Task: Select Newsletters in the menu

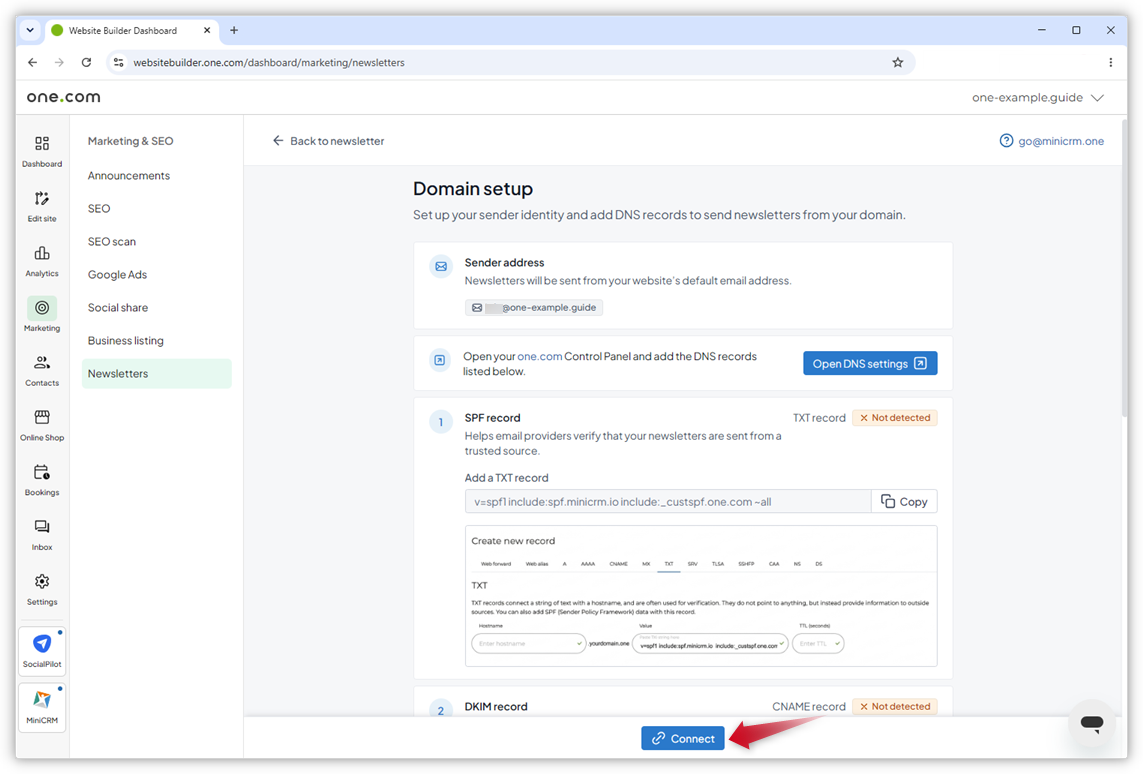Action: [157, 373]
